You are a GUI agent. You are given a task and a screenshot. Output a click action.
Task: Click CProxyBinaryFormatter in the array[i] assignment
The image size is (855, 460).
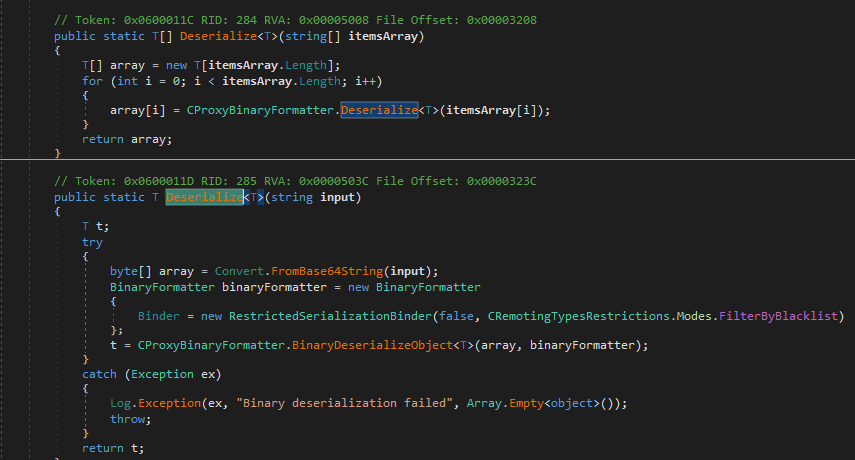[x=260, y=110]
